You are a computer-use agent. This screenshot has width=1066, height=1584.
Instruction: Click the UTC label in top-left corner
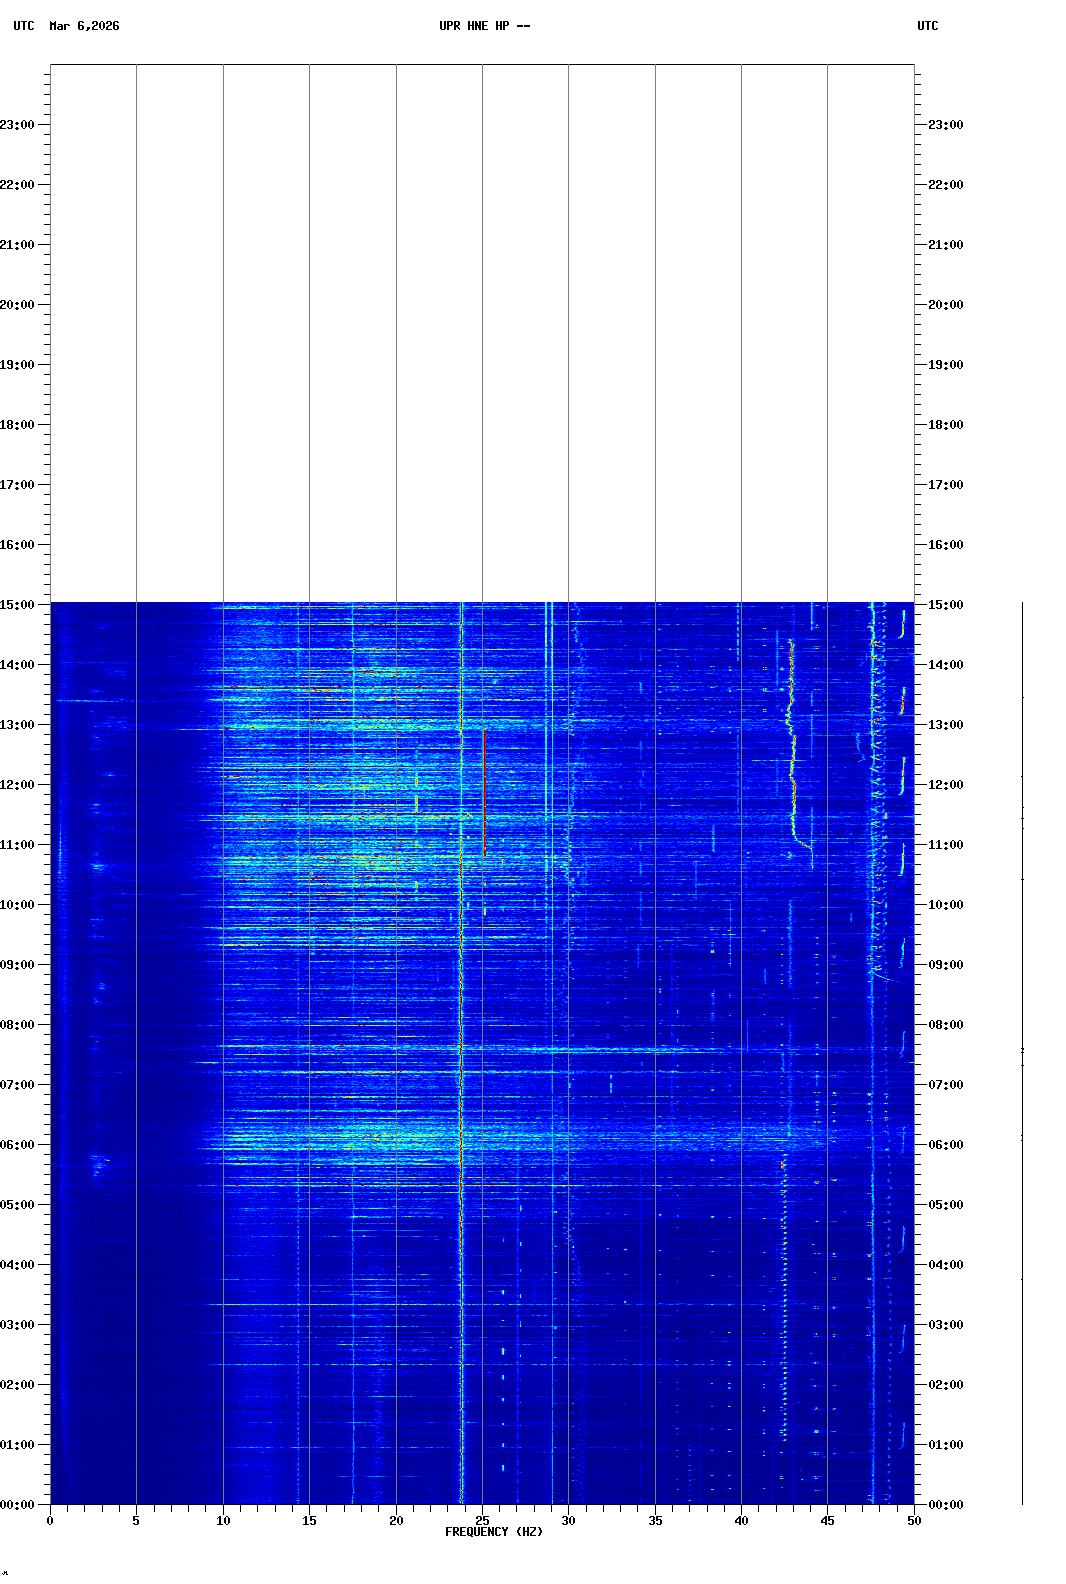point(24,26)
